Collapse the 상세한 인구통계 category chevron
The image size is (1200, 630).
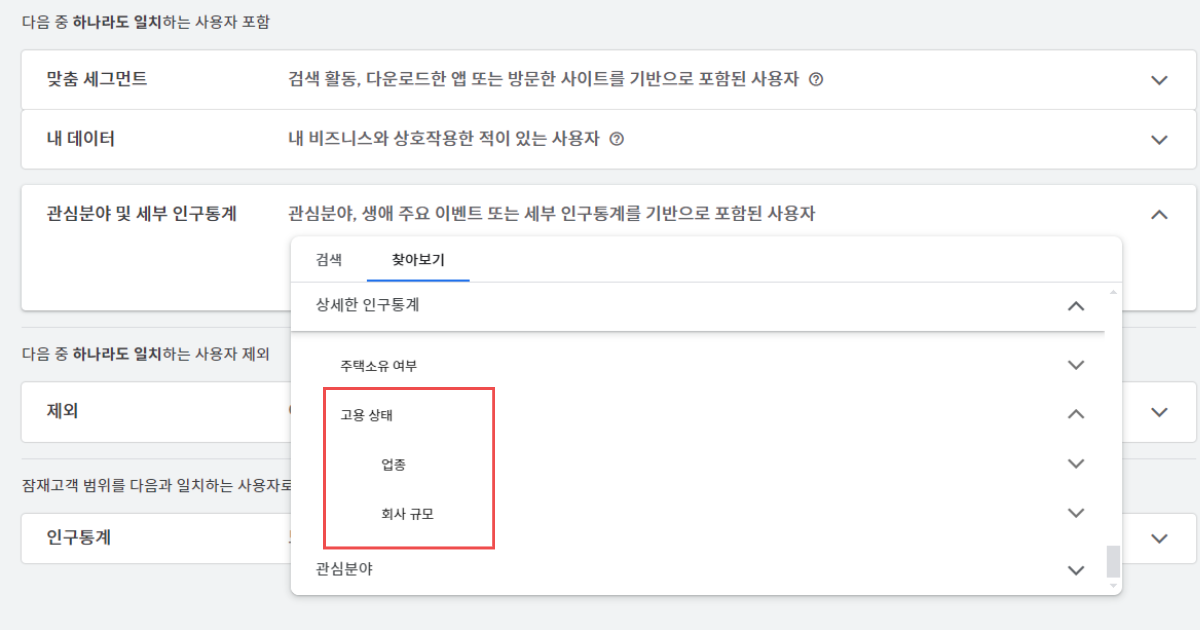(x=1076, y=306)
